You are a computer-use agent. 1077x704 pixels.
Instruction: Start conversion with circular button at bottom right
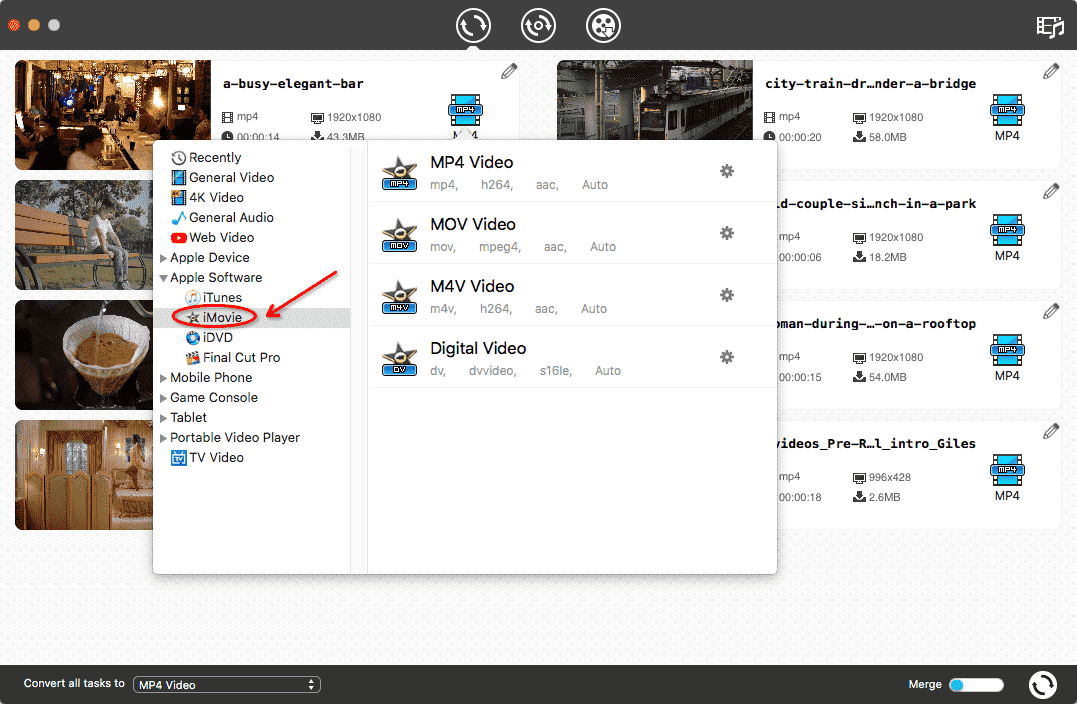coord(1042,685)
